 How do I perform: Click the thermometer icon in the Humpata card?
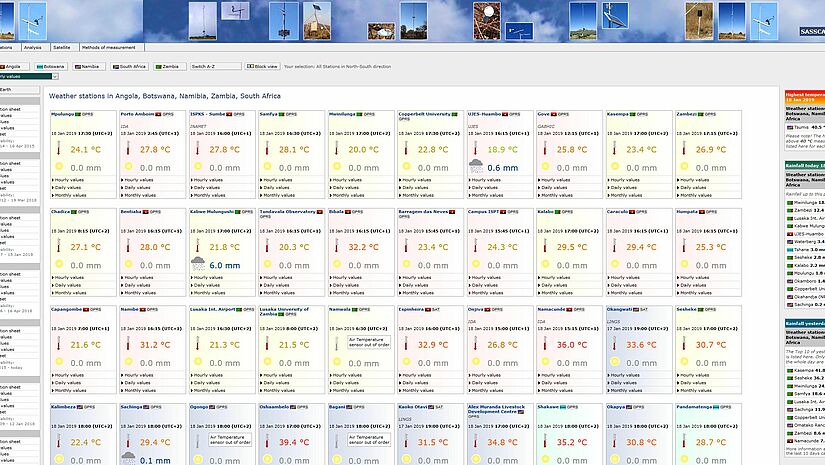(x=683, y=246)
